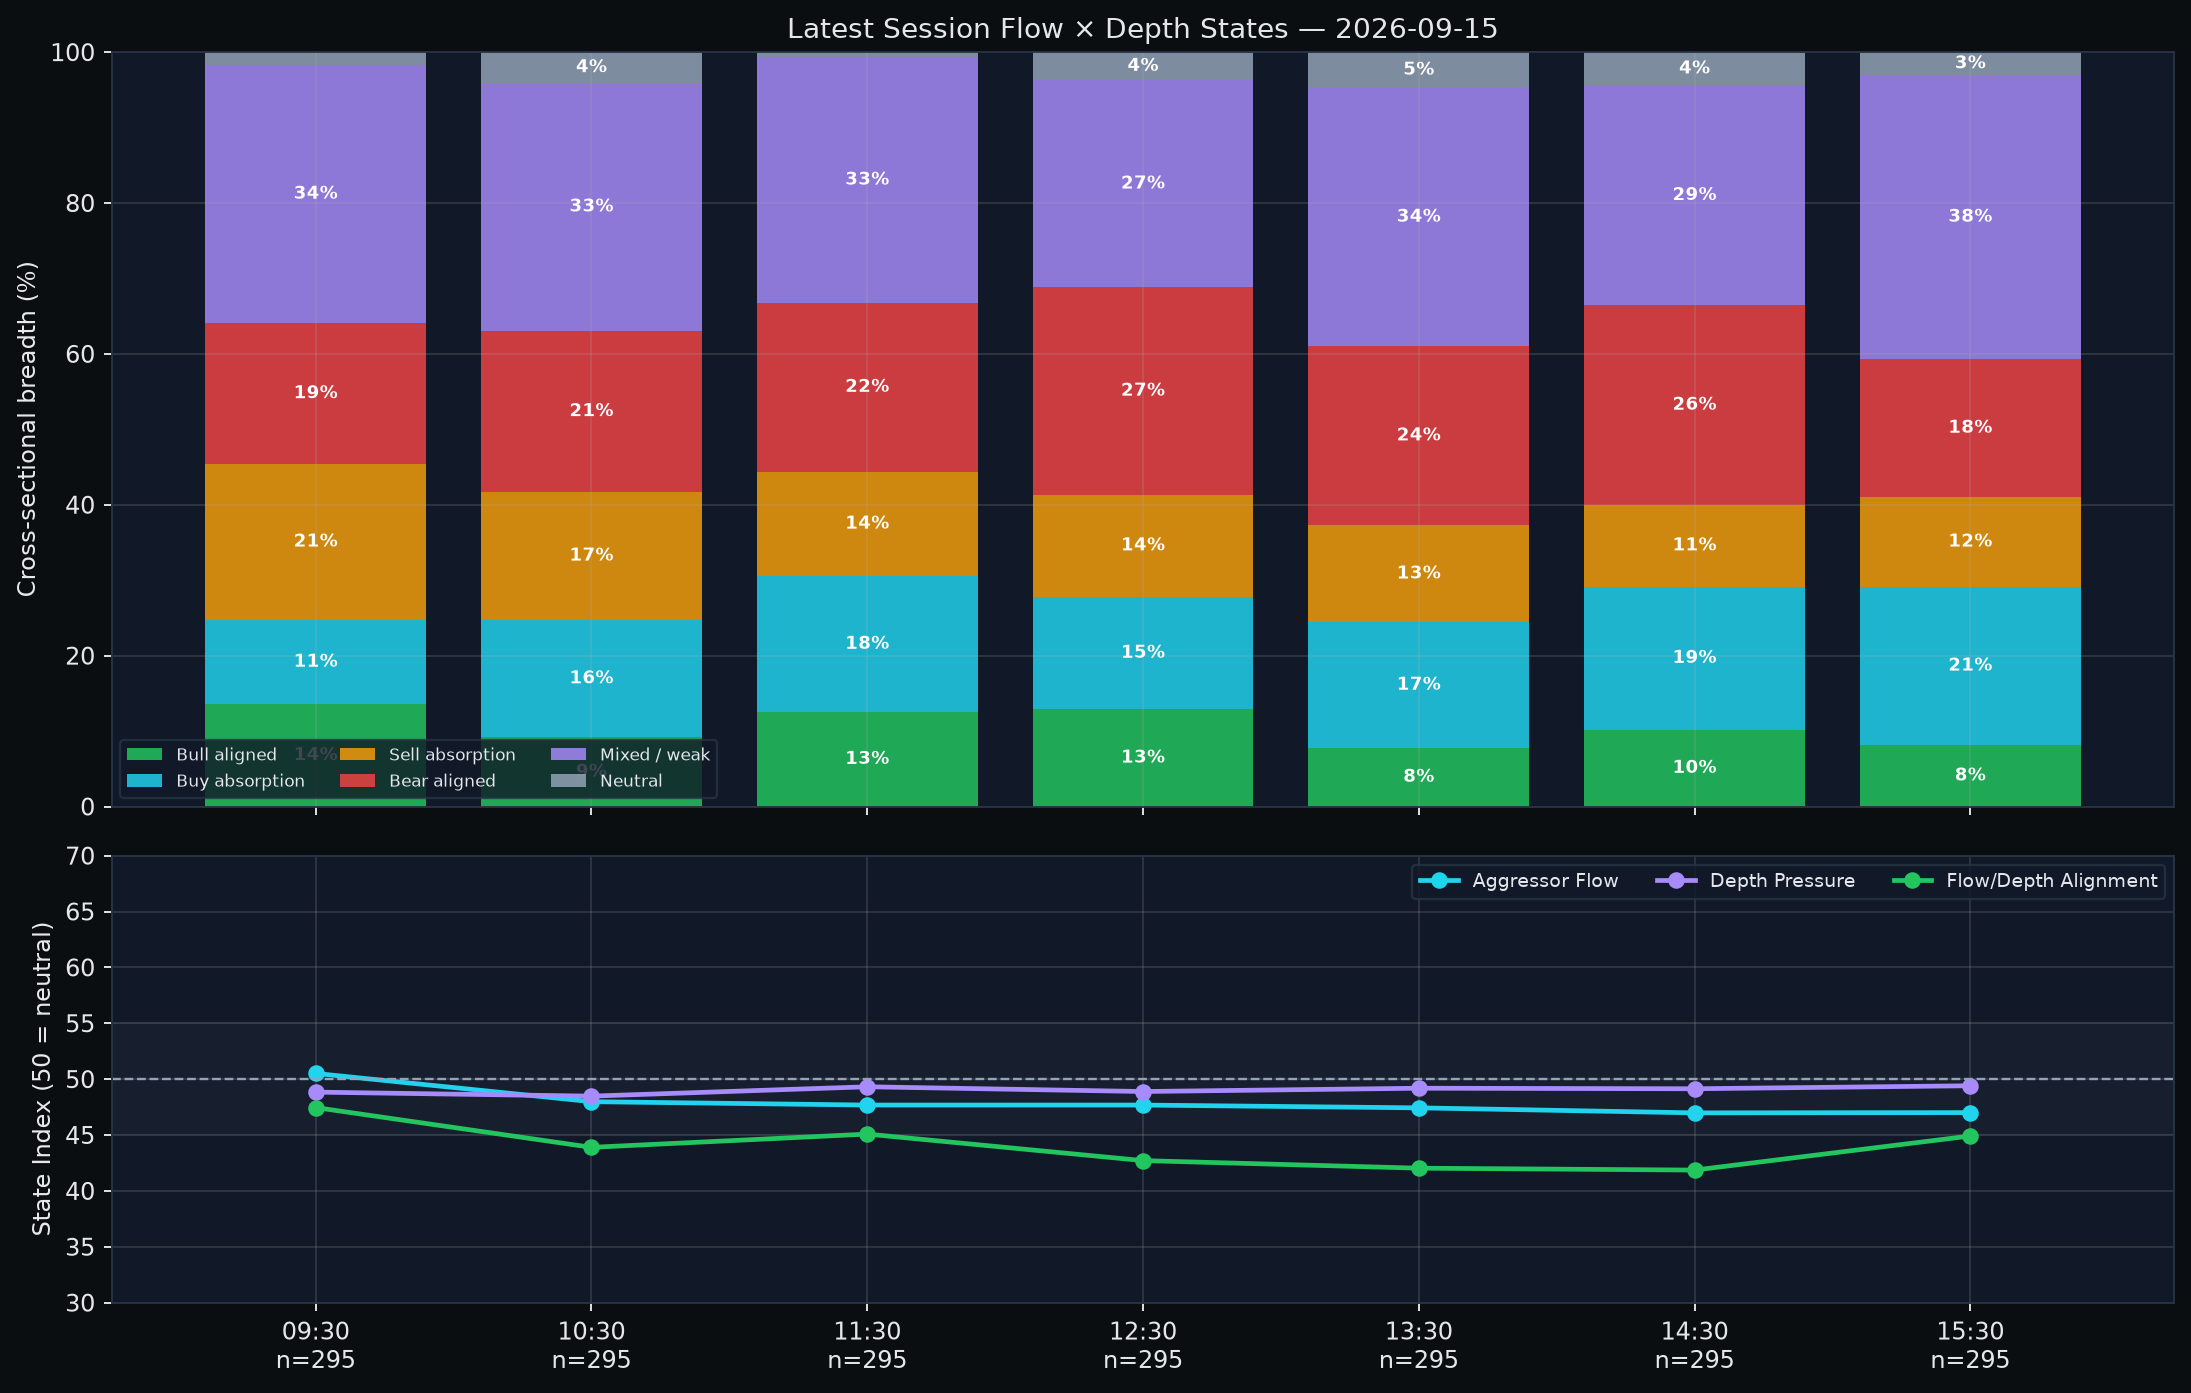Select Flow/Depth Alignment in the line chart legend
This screenshot has height=1393, width=2191.
[2025, 881]
